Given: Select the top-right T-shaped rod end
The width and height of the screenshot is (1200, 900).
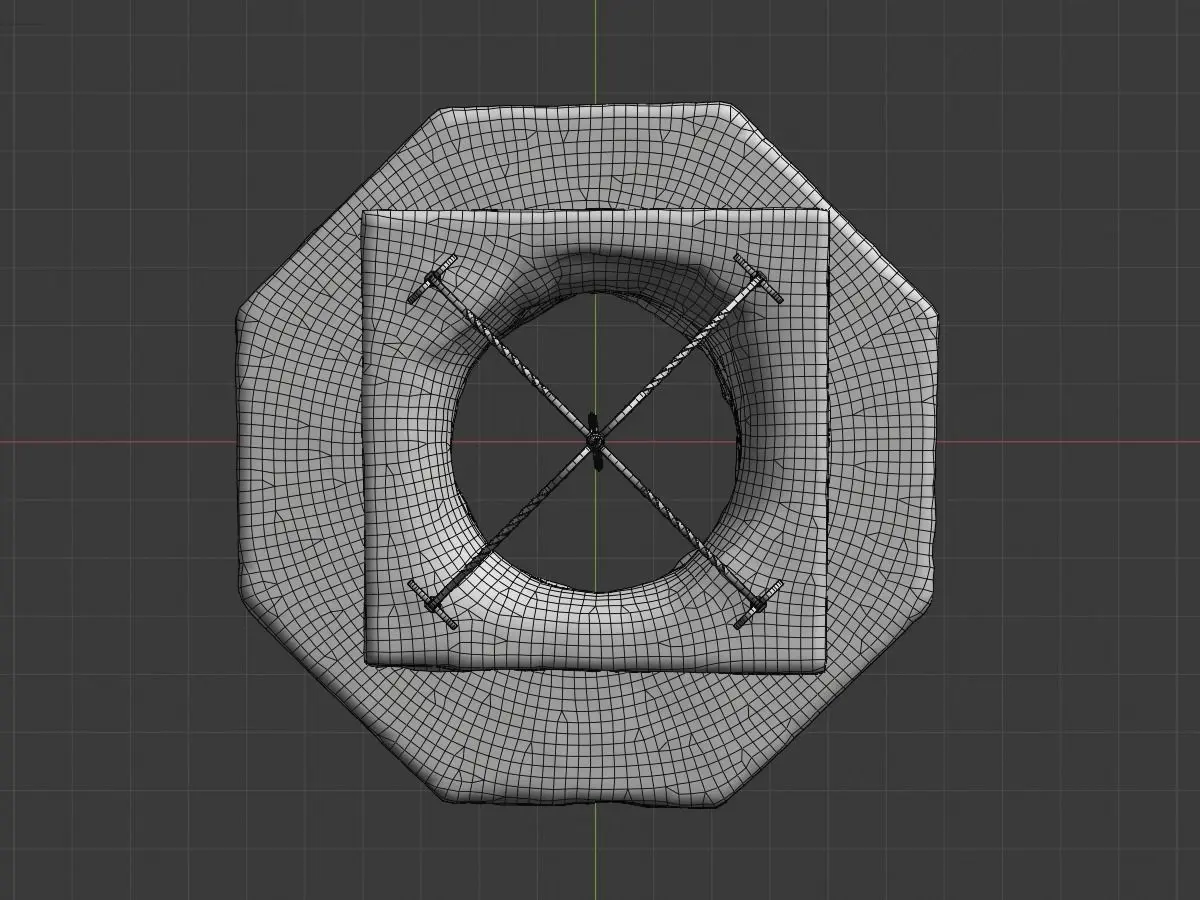Looking at the screenshot, I should 758,279.
